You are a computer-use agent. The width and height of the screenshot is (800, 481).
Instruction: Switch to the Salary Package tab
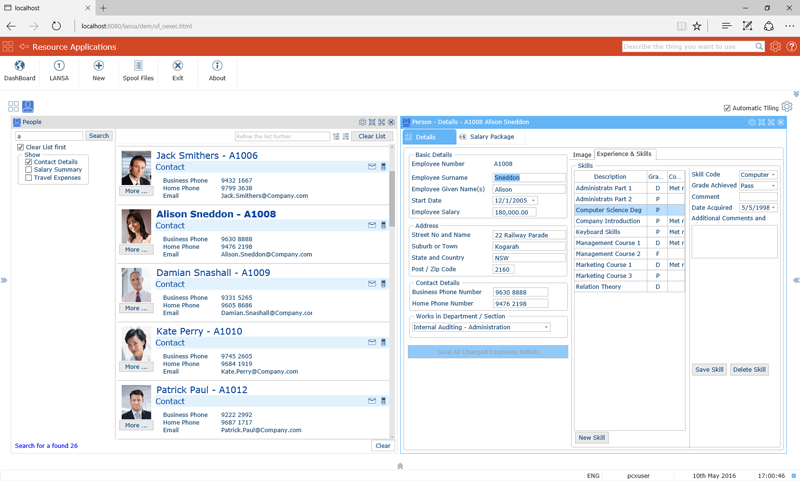(487, 137)
